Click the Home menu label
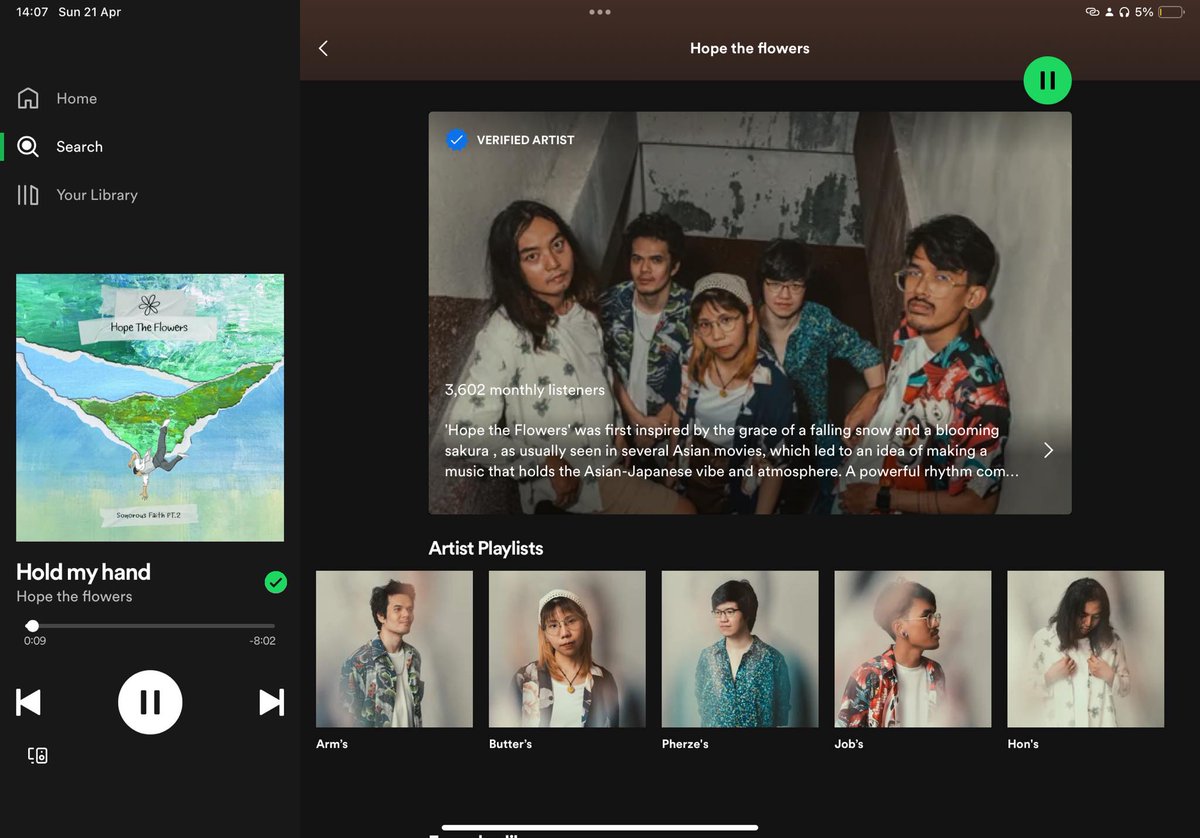This screenshot has height=838, width=1200. pyautogui.click(x=77, y=98)
